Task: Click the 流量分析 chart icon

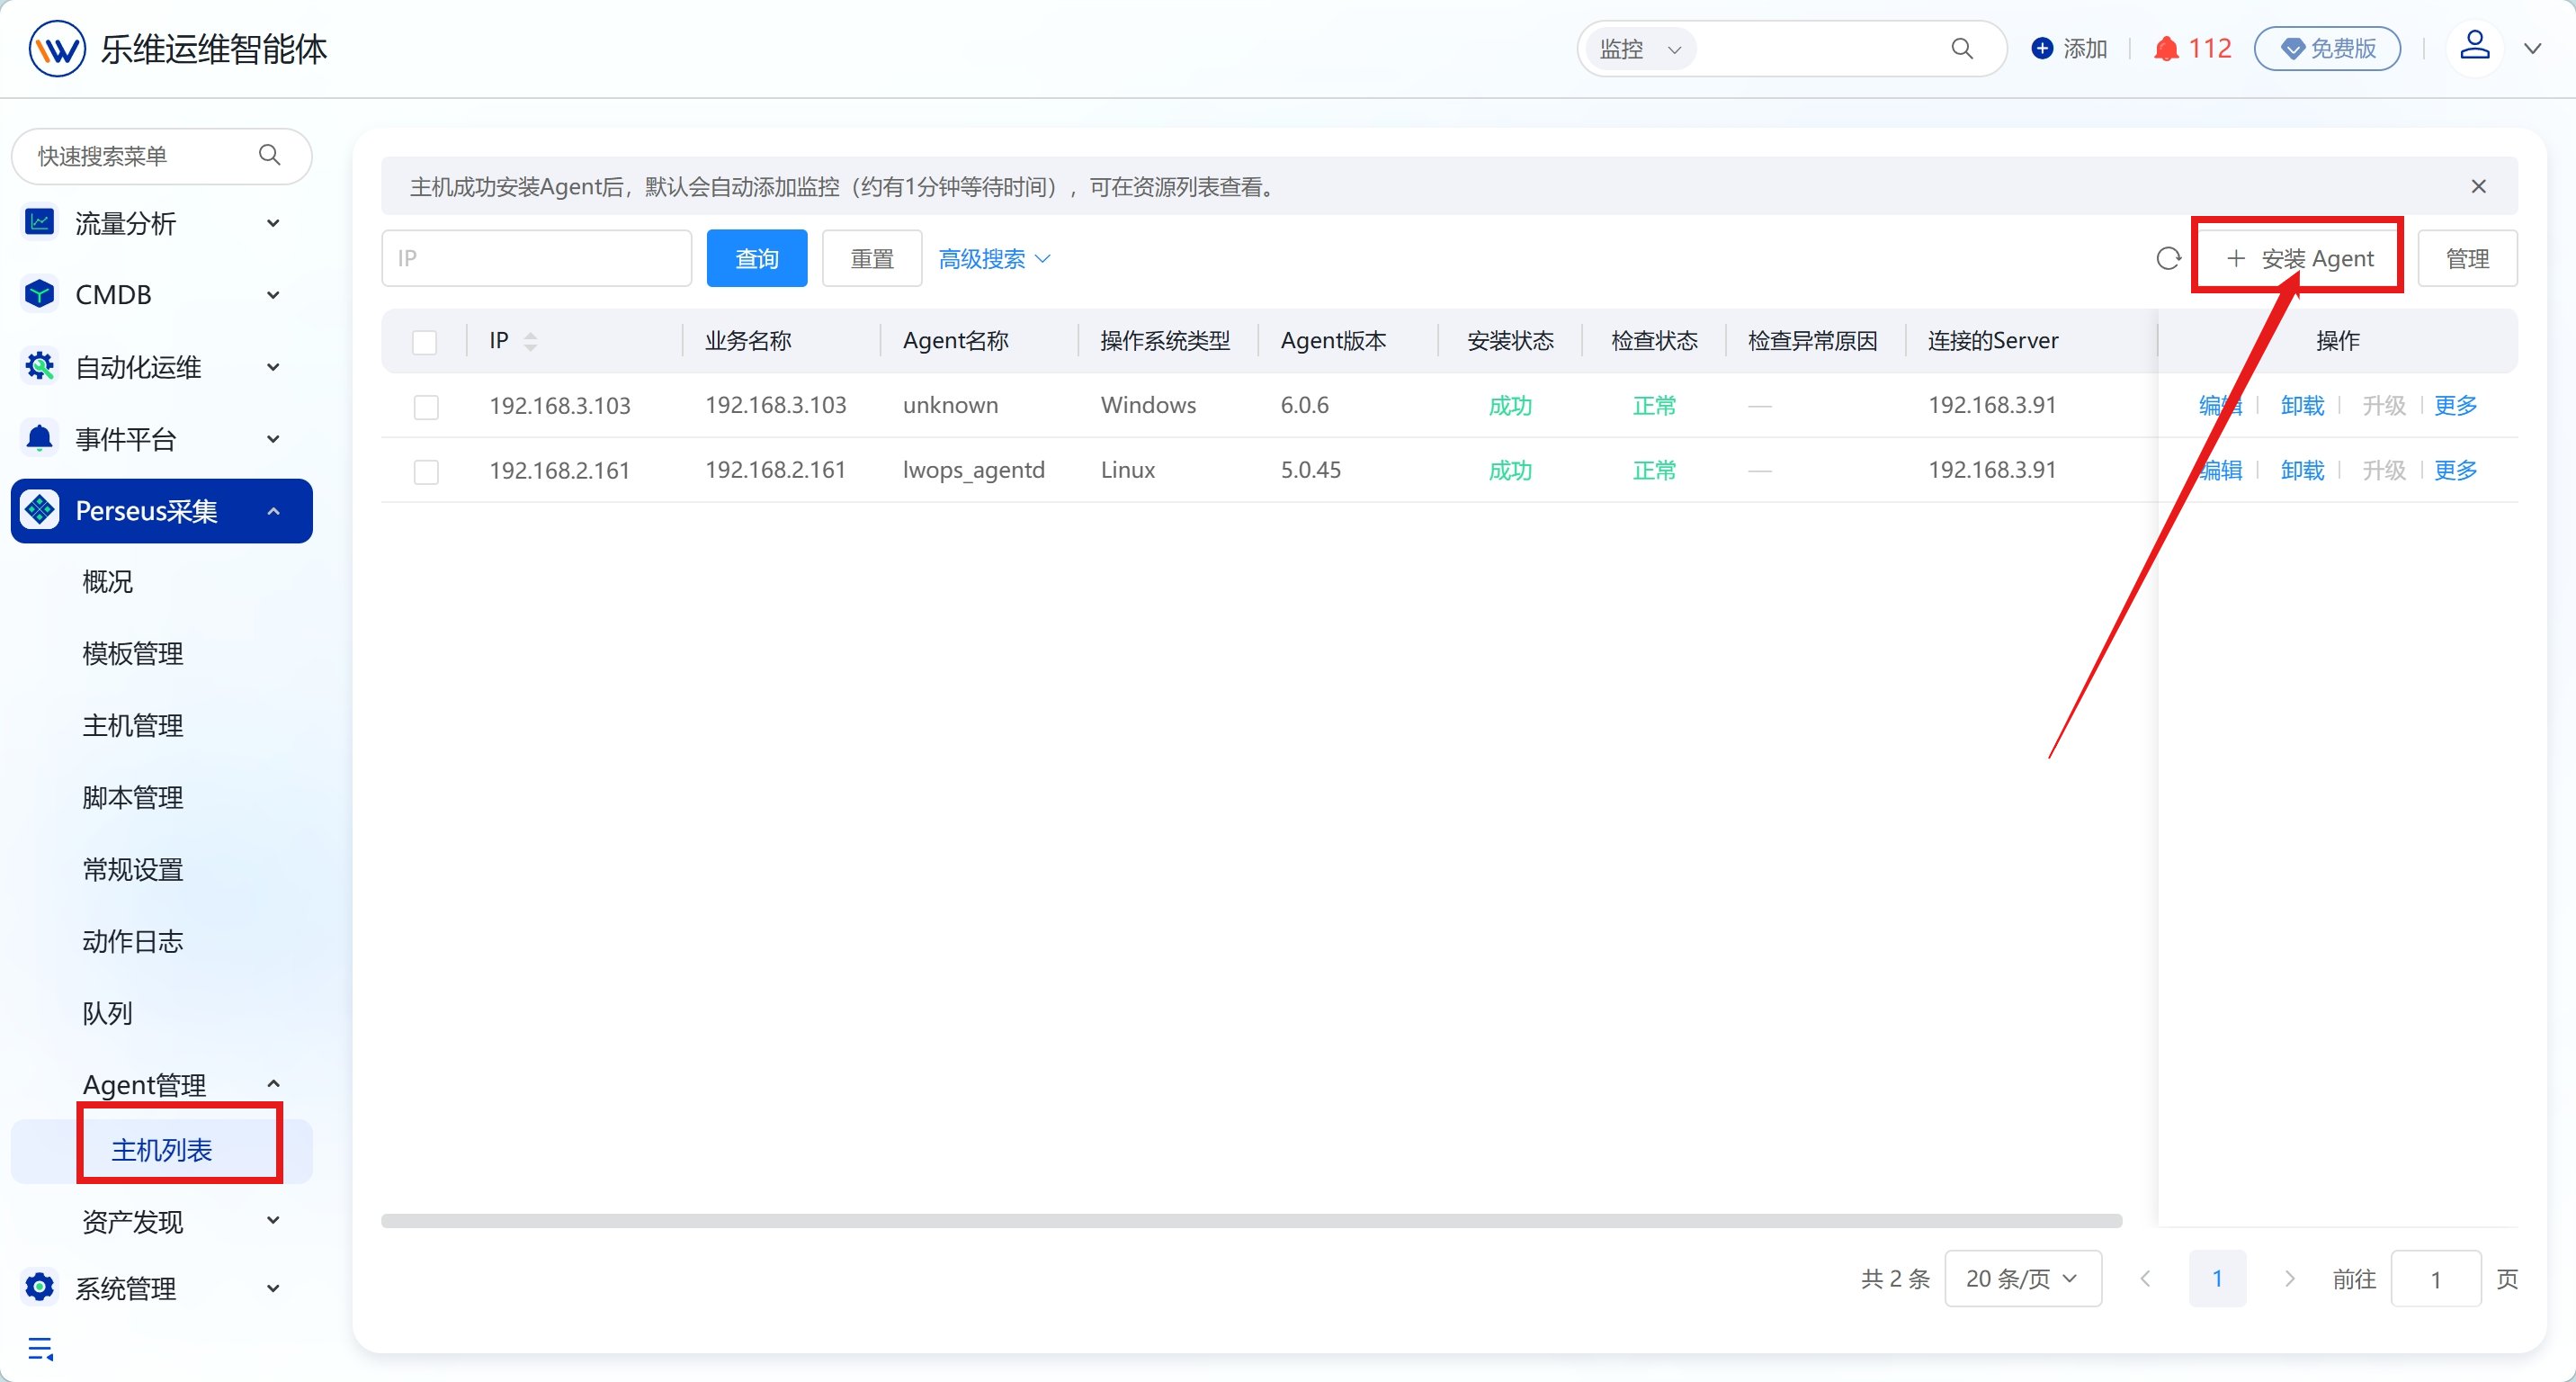Action: [x=40, y=222]
